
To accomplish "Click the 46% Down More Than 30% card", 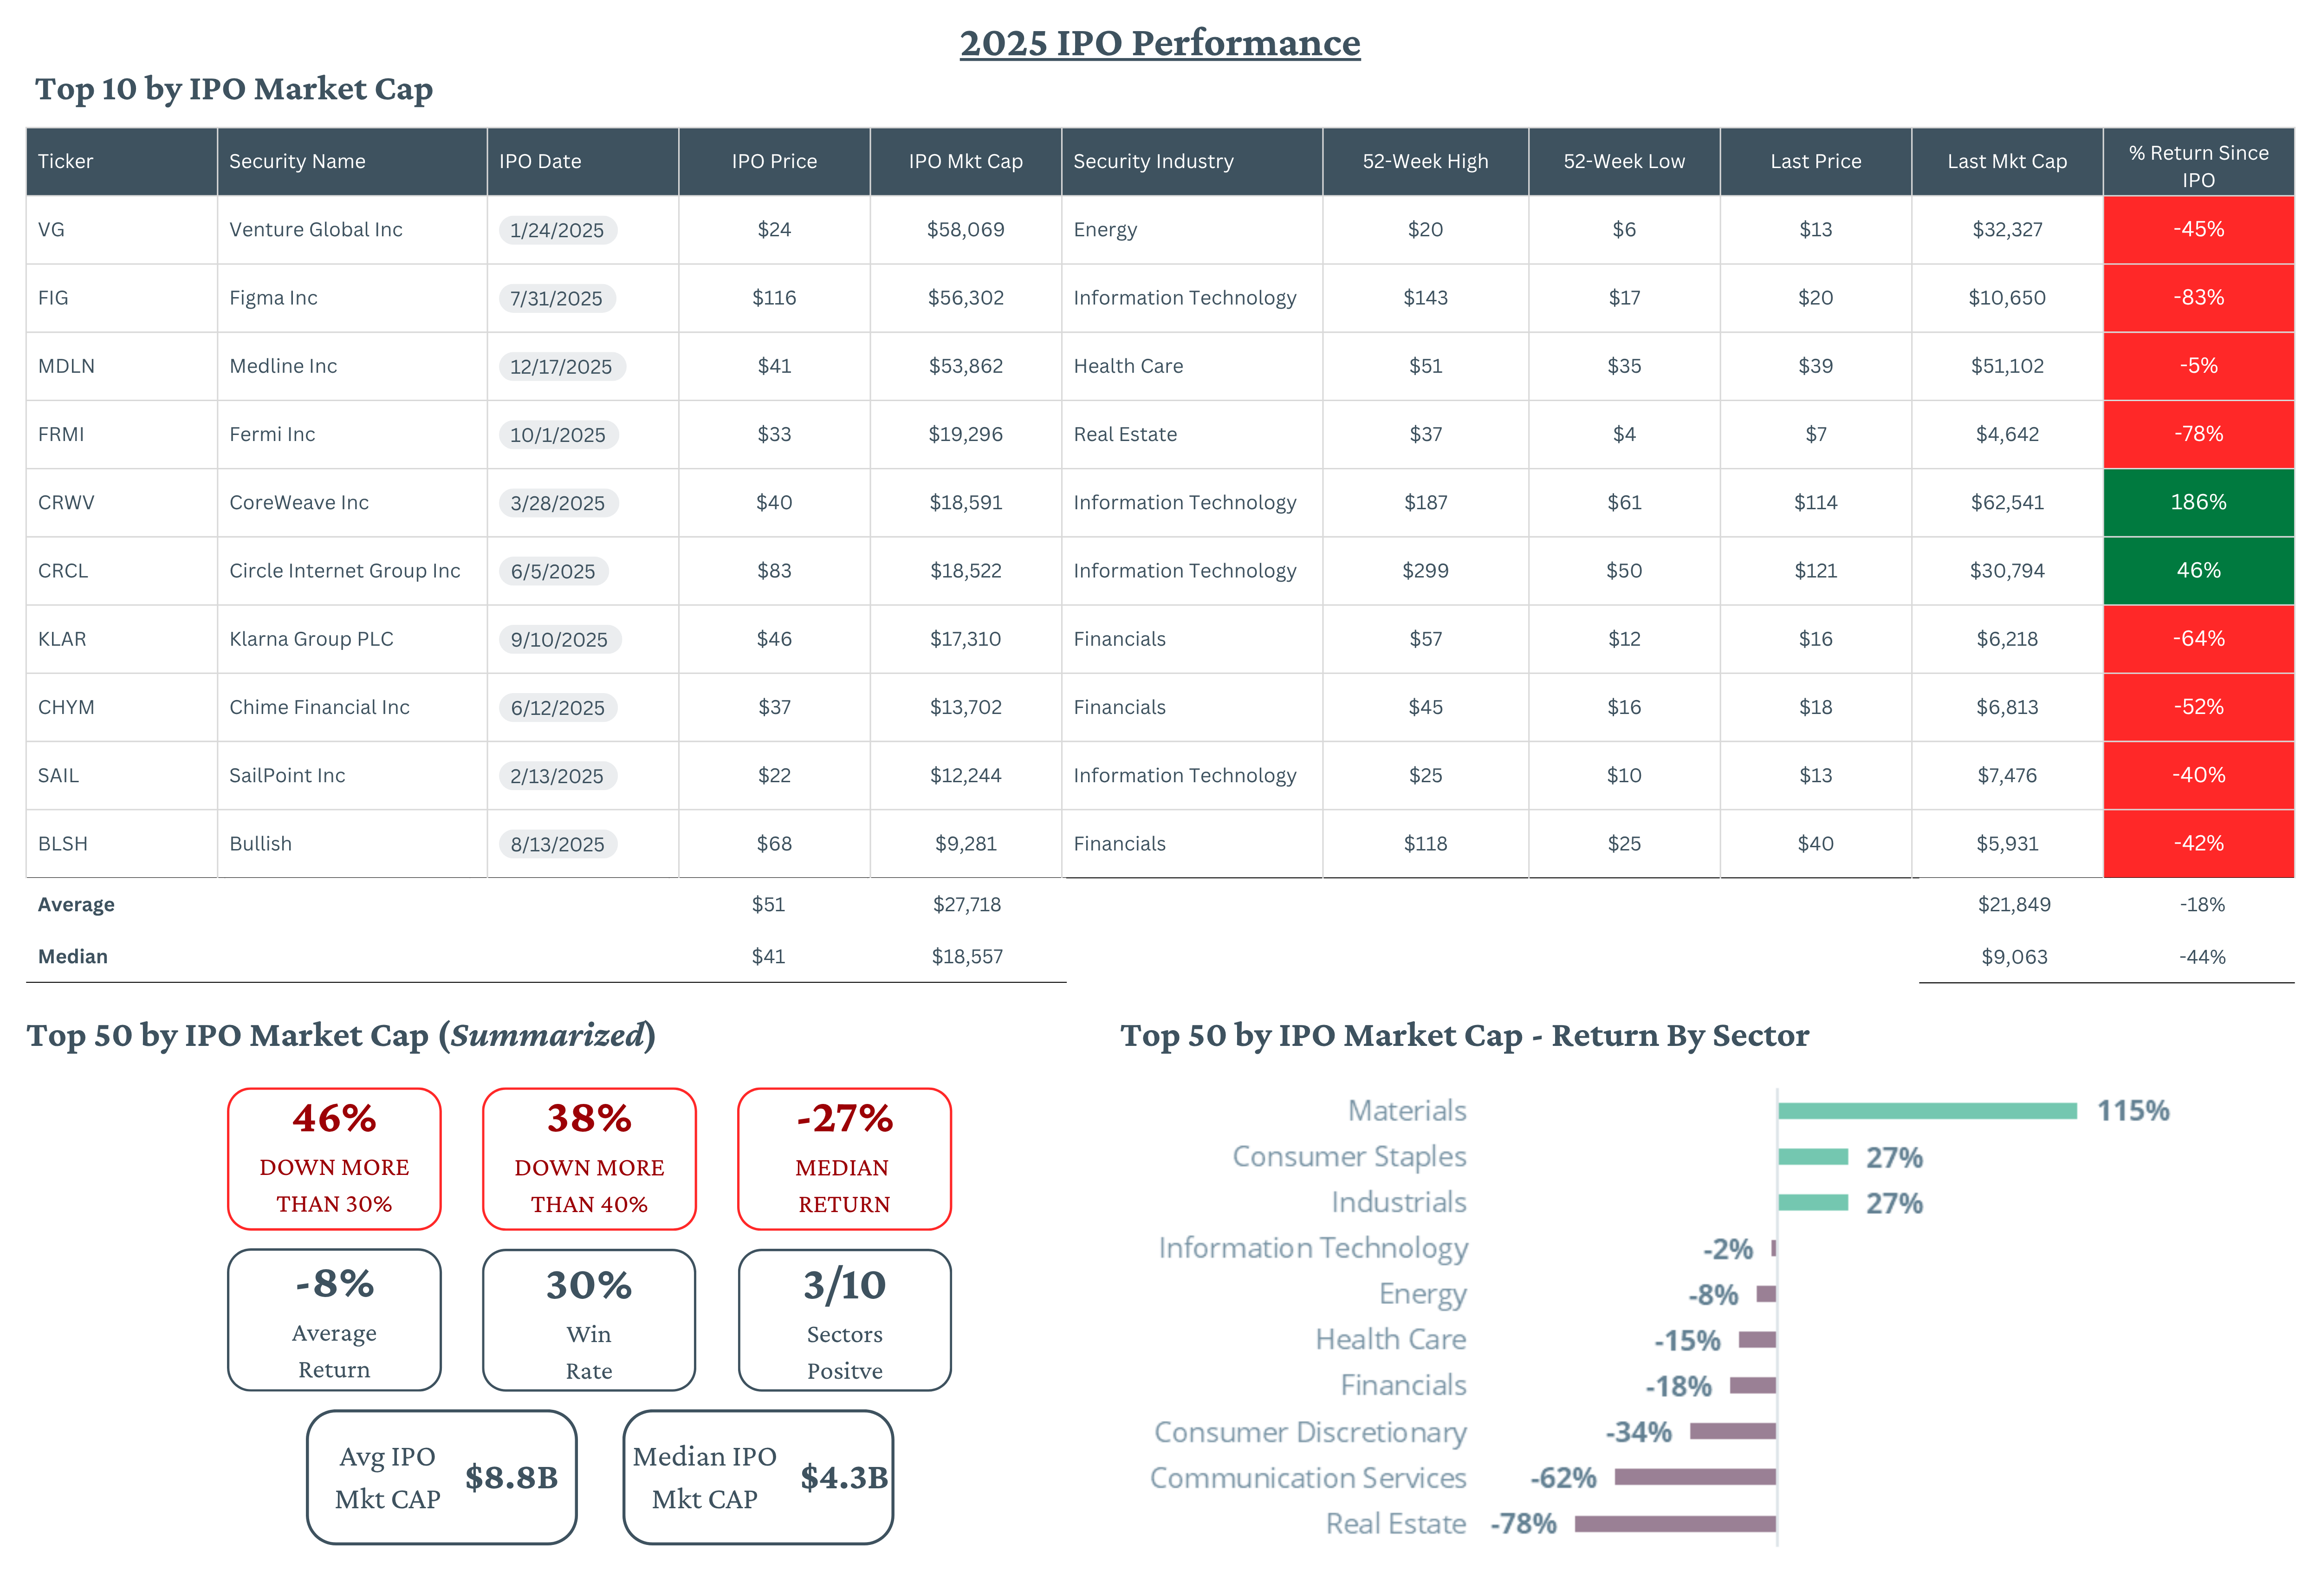I will click(x=334, y=1159).
